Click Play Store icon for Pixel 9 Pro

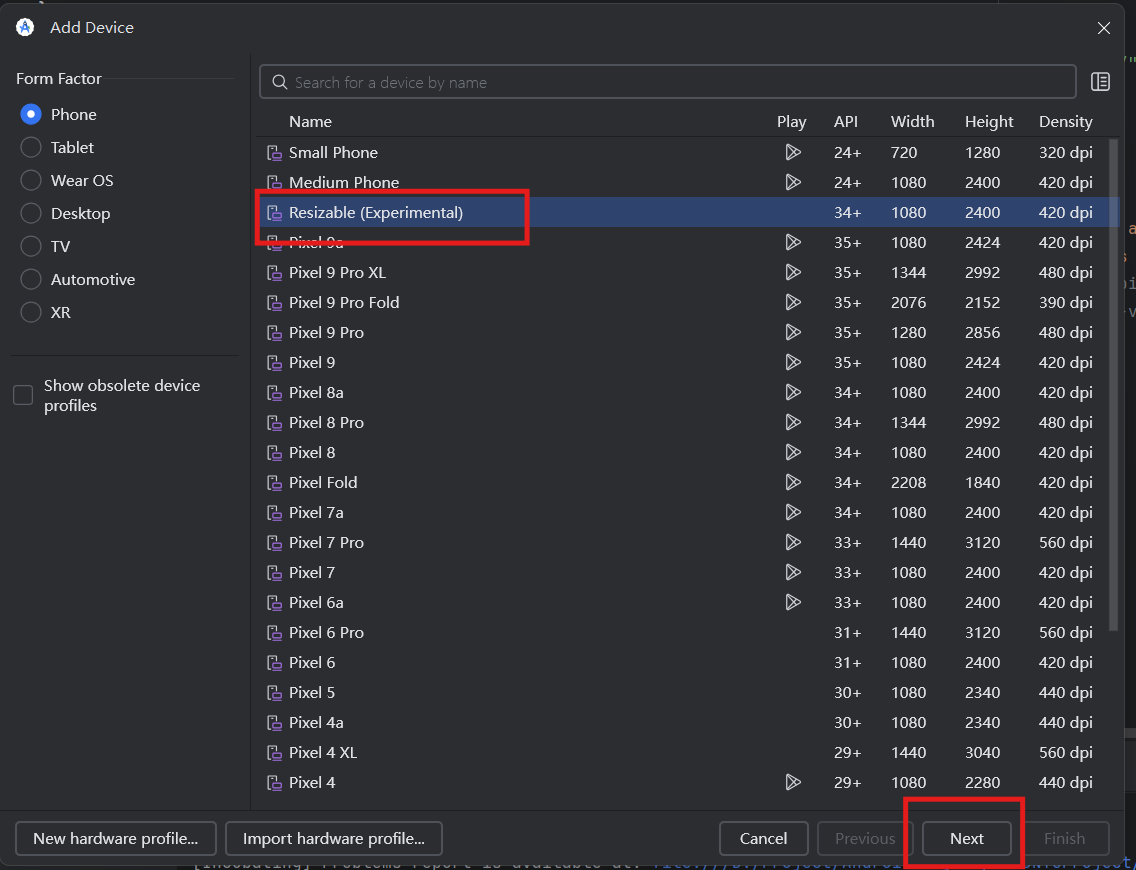pos(793,332)
